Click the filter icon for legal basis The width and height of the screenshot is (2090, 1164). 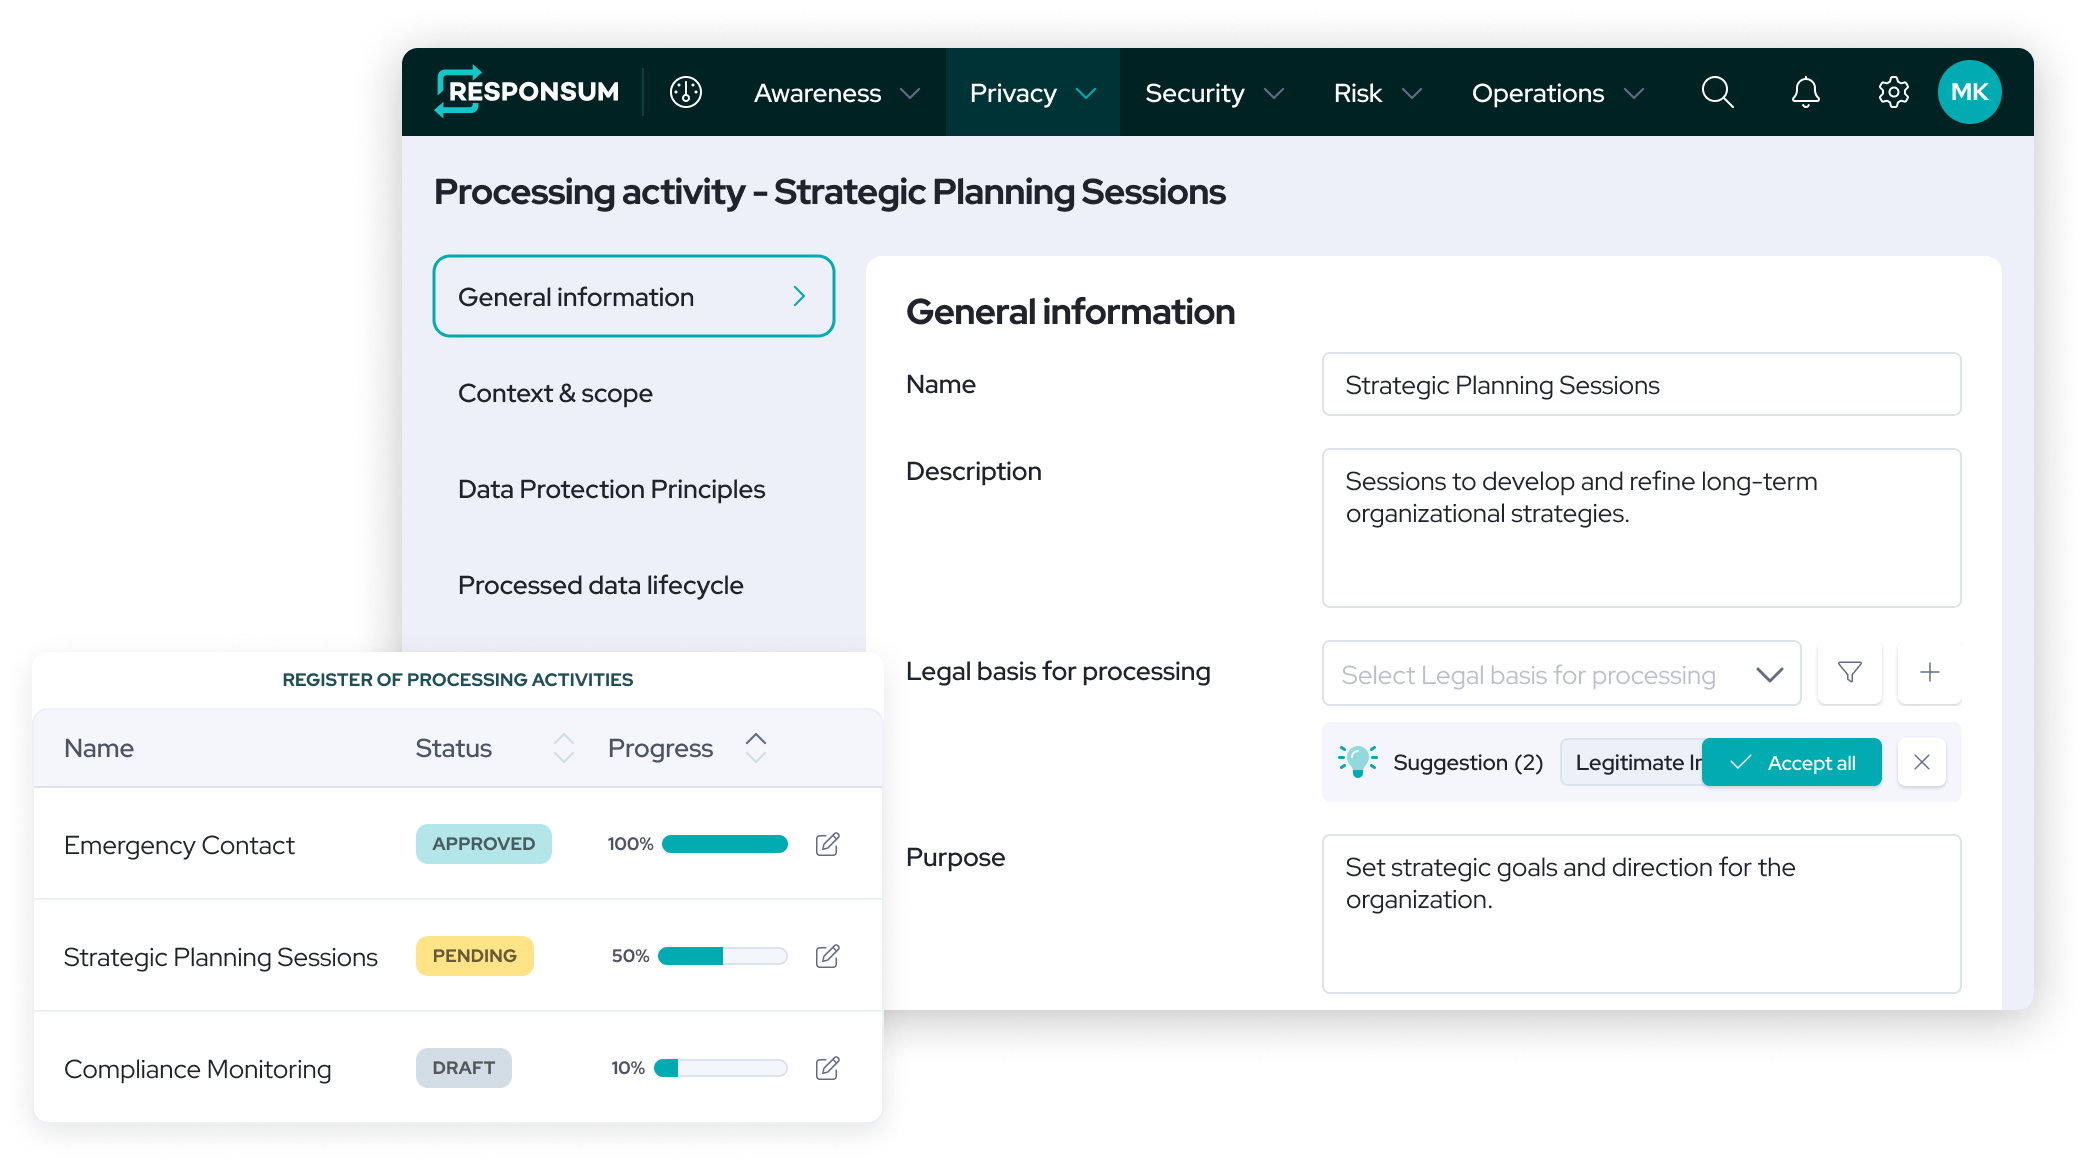click(x=1850, y=673)
